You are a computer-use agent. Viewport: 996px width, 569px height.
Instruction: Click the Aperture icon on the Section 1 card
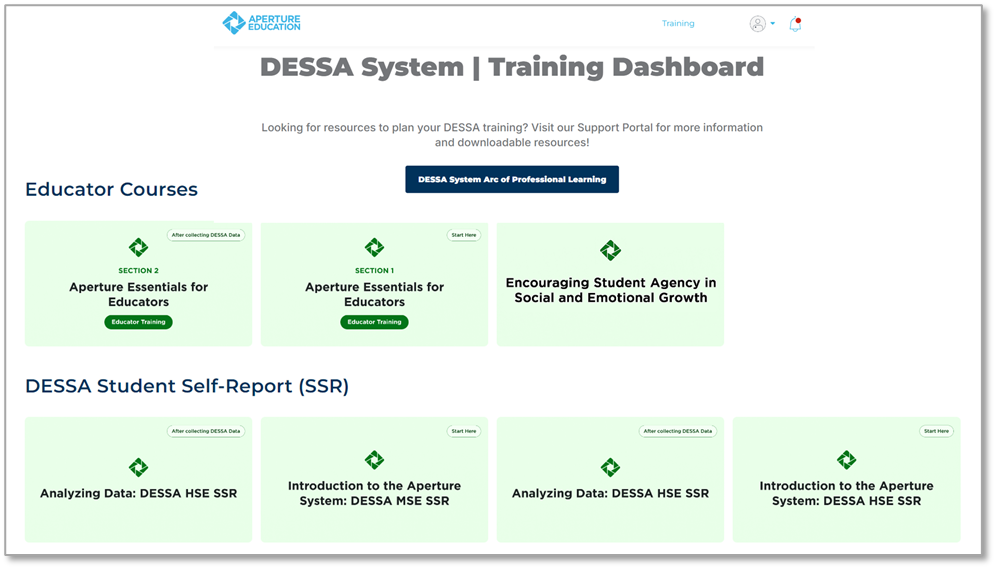click(374, 247)
